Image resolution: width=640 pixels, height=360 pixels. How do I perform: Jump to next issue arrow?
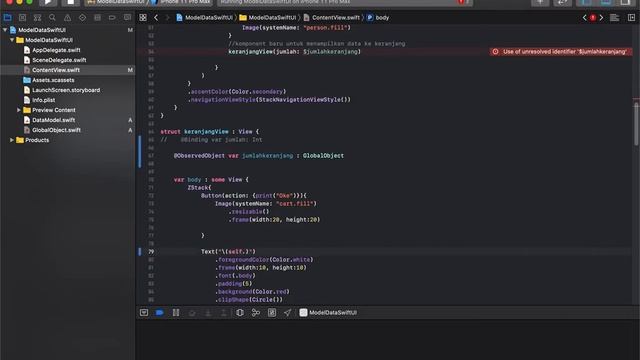coord(601,18)
